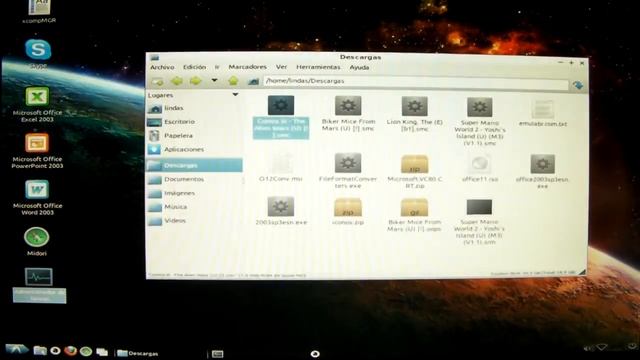
Task: Launch Skype from the desktop
Action: coord(38,54)
